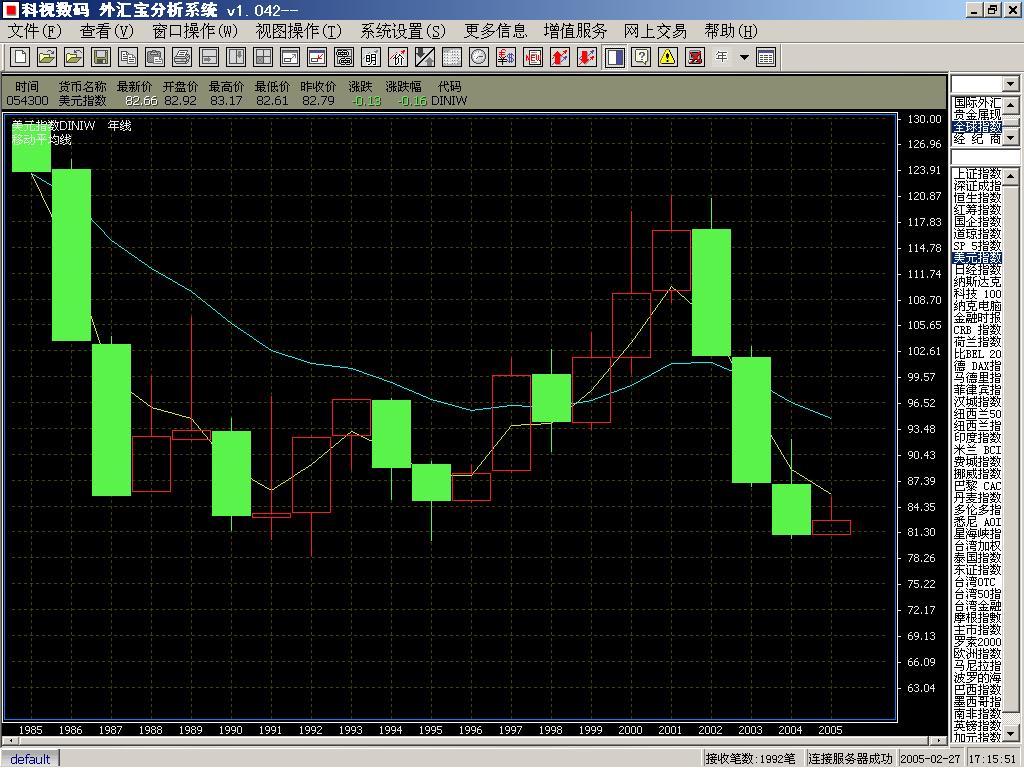Screen dimensions: 1024x768
Task: Click the first yellow Open folder icon
Action: tap(47, 57)
